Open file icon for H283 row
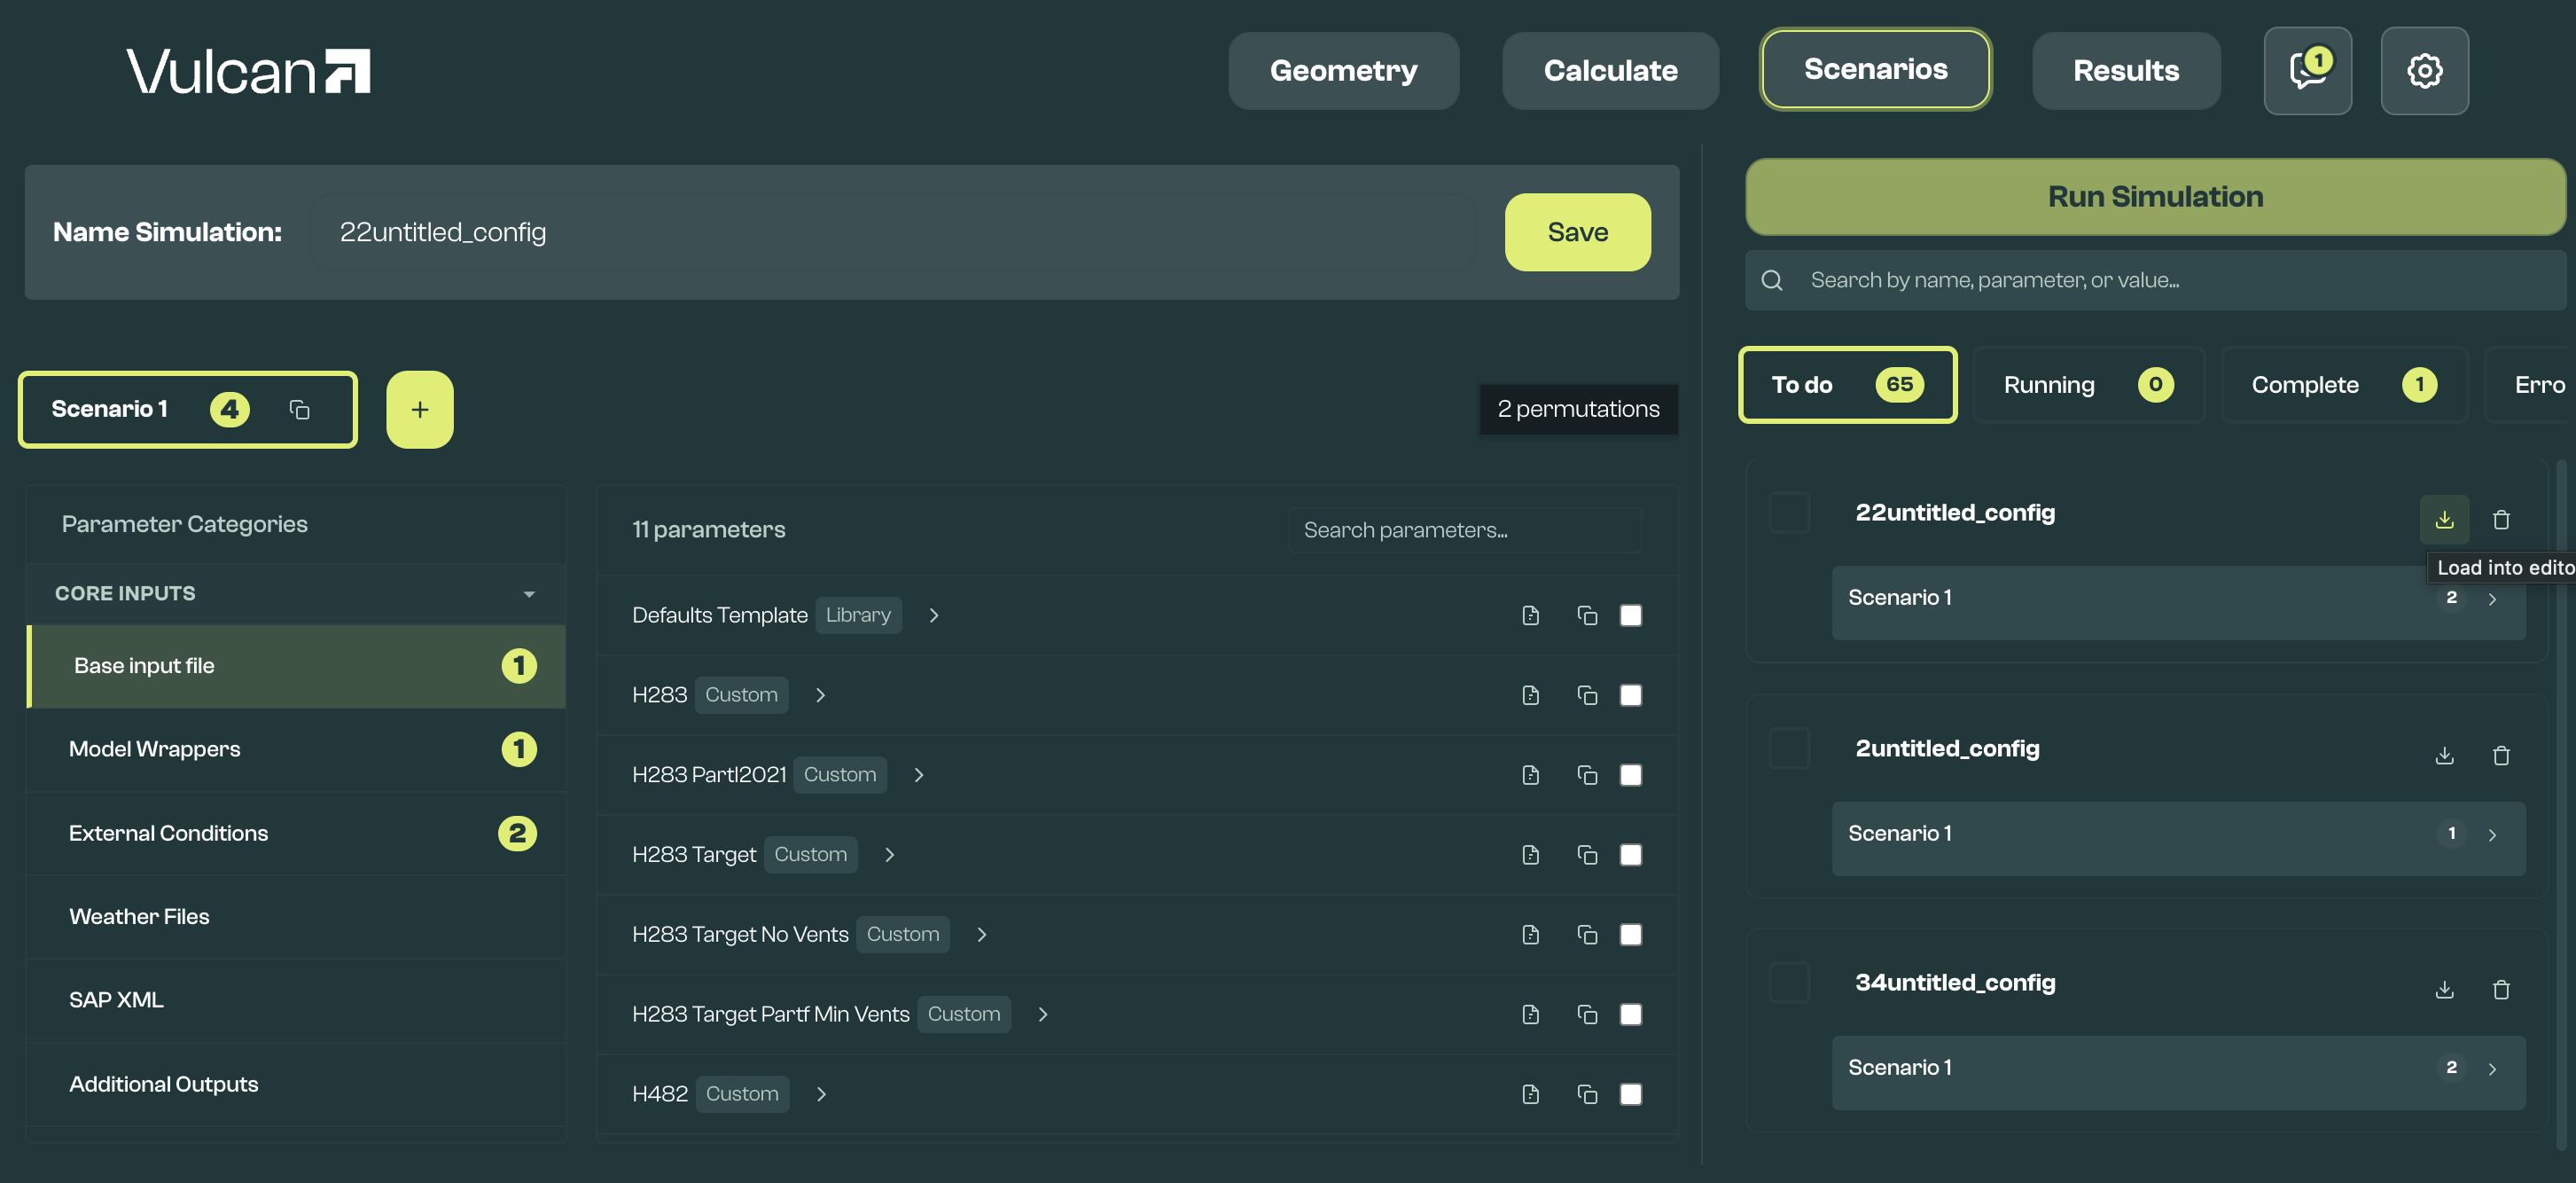 point(1531,695)
